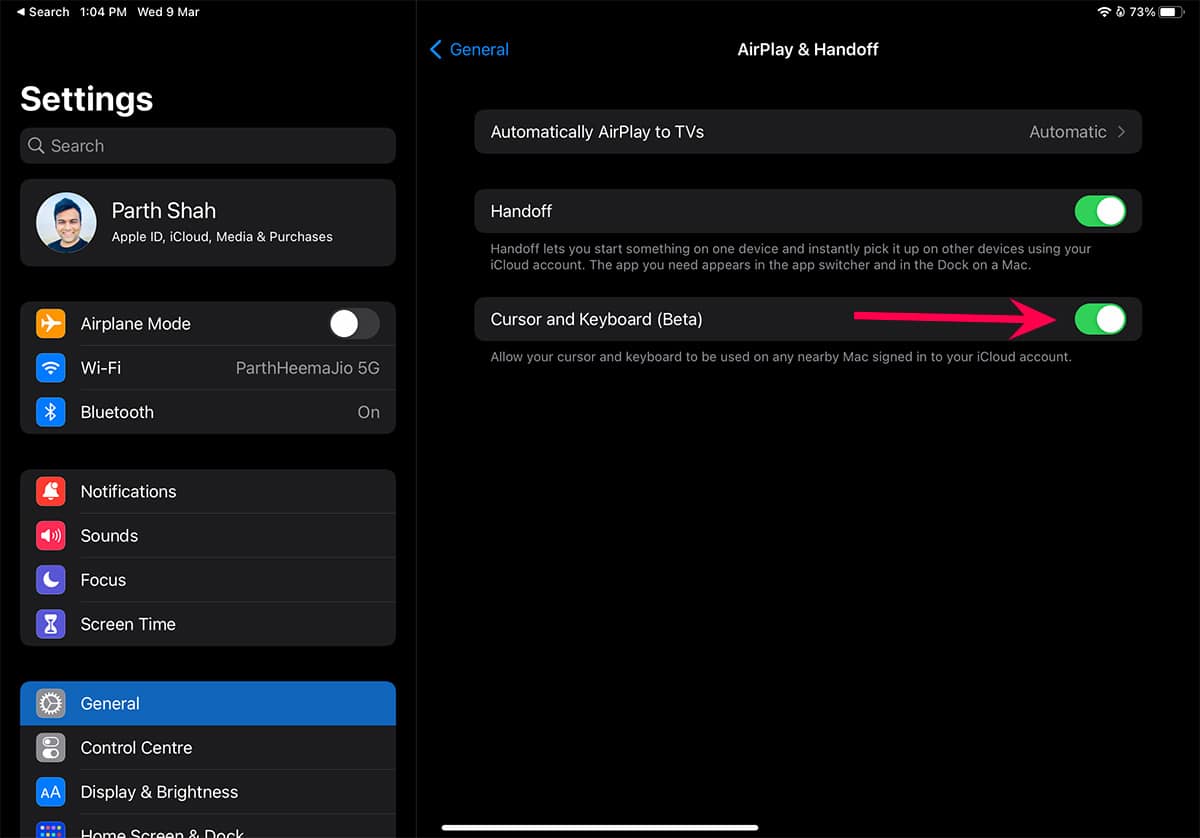
Task: Toggle Airplane Mode switch on
Action: [354, 324]
